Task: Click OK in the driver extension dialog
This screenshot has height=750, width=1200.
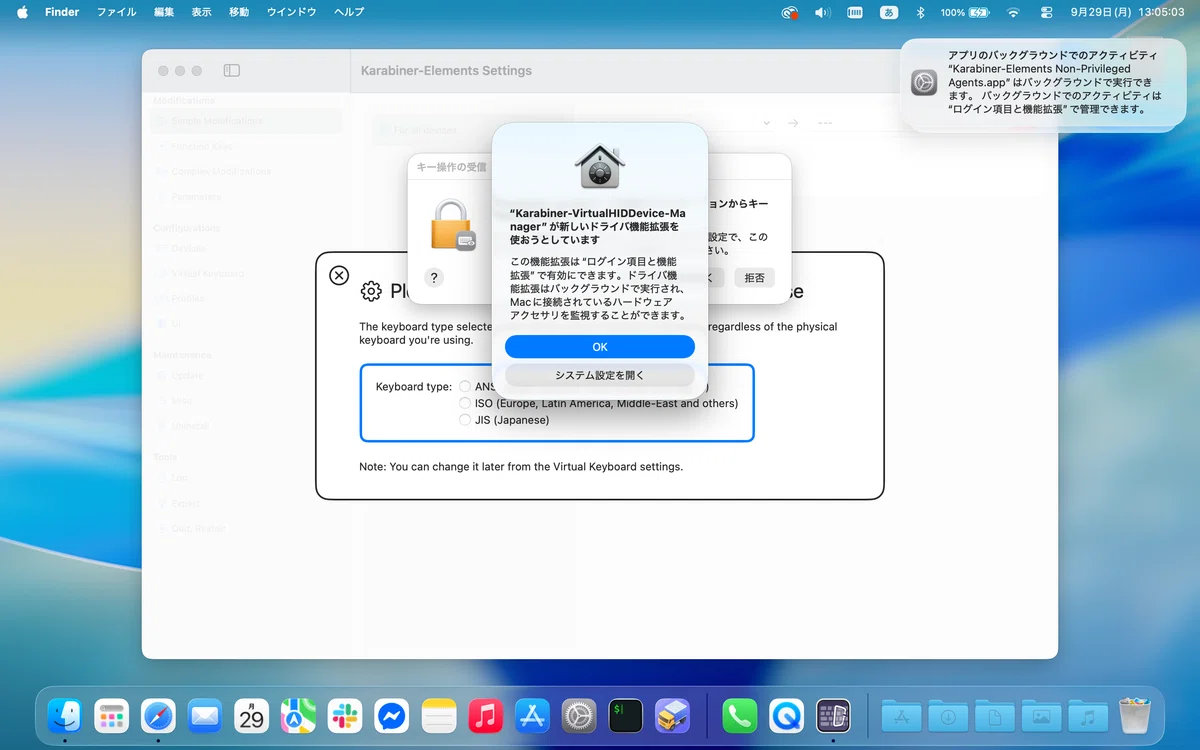Action: (600, 347)
